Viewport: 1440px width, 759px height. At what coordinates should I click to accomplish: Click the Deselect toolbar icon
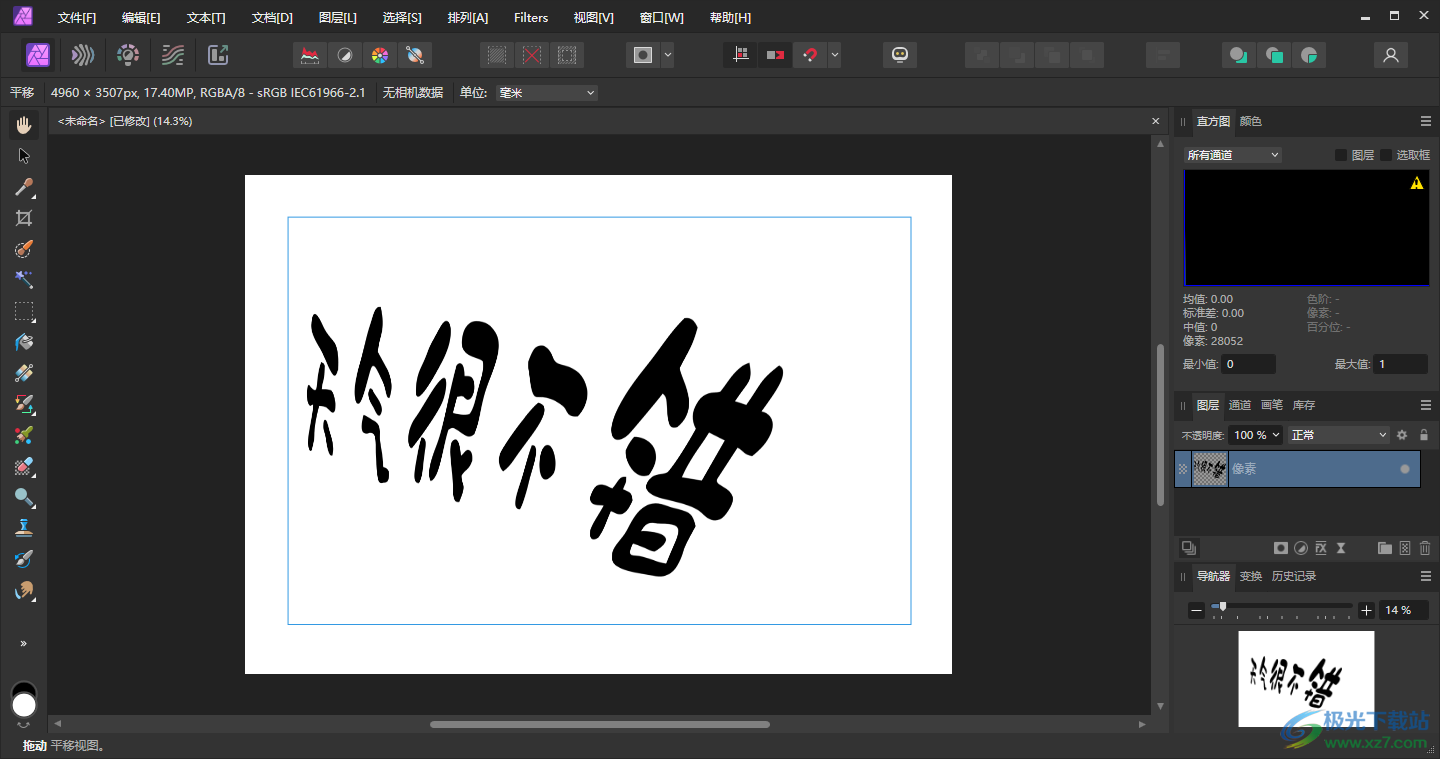click(x=532, y=55)
